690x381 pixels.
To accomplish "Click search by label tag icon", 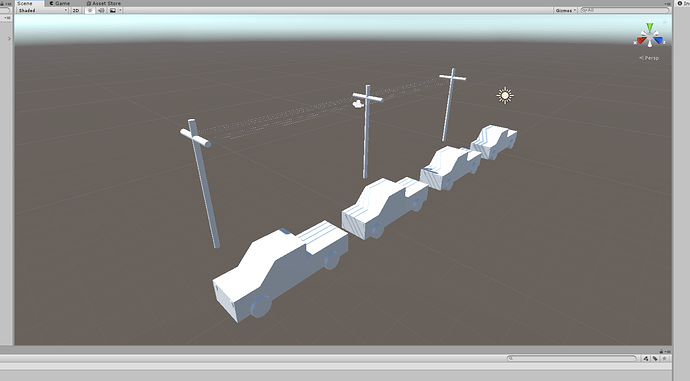I will (x=655, y=359).
